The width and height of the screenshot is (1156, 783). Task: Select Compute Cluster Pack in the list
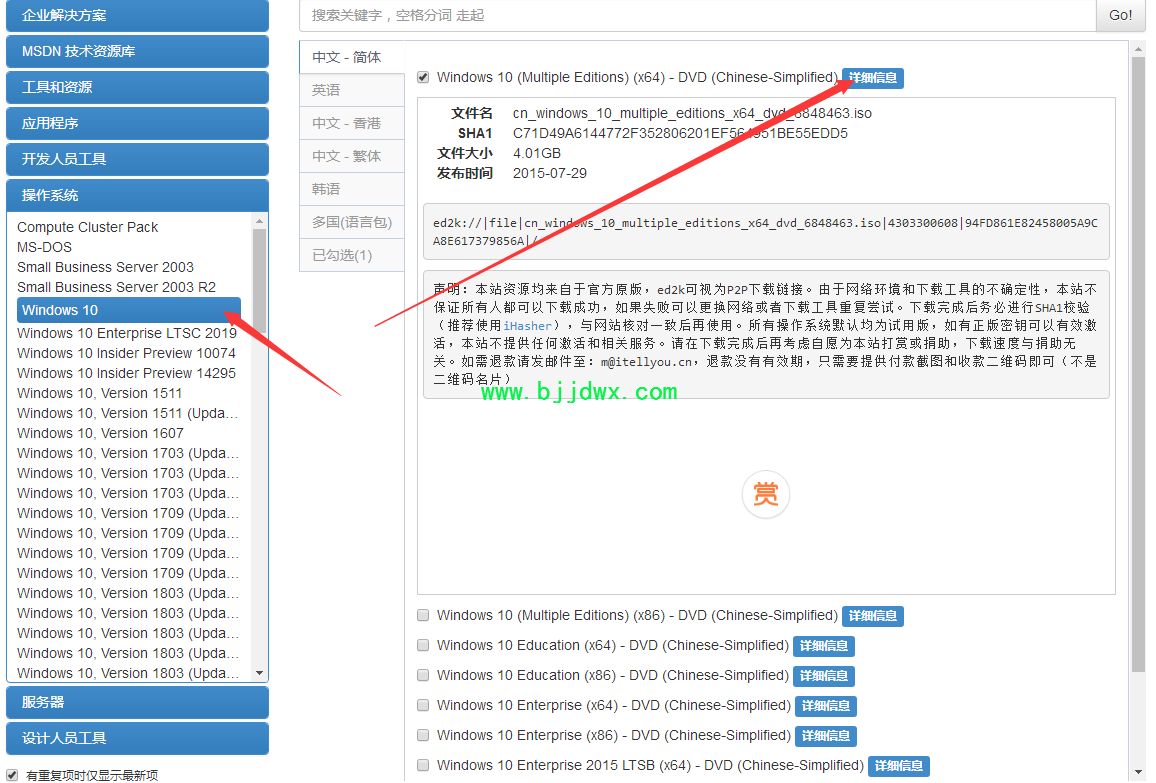tap(87, 227)
